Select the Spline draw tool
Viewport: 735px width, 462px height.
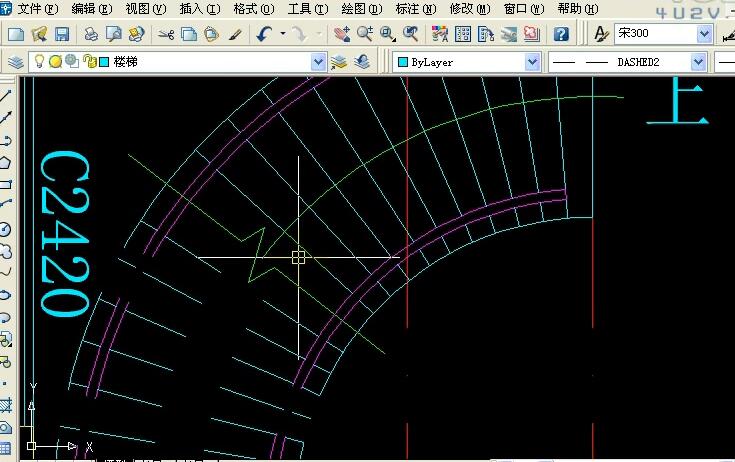[x=6, y=272]
